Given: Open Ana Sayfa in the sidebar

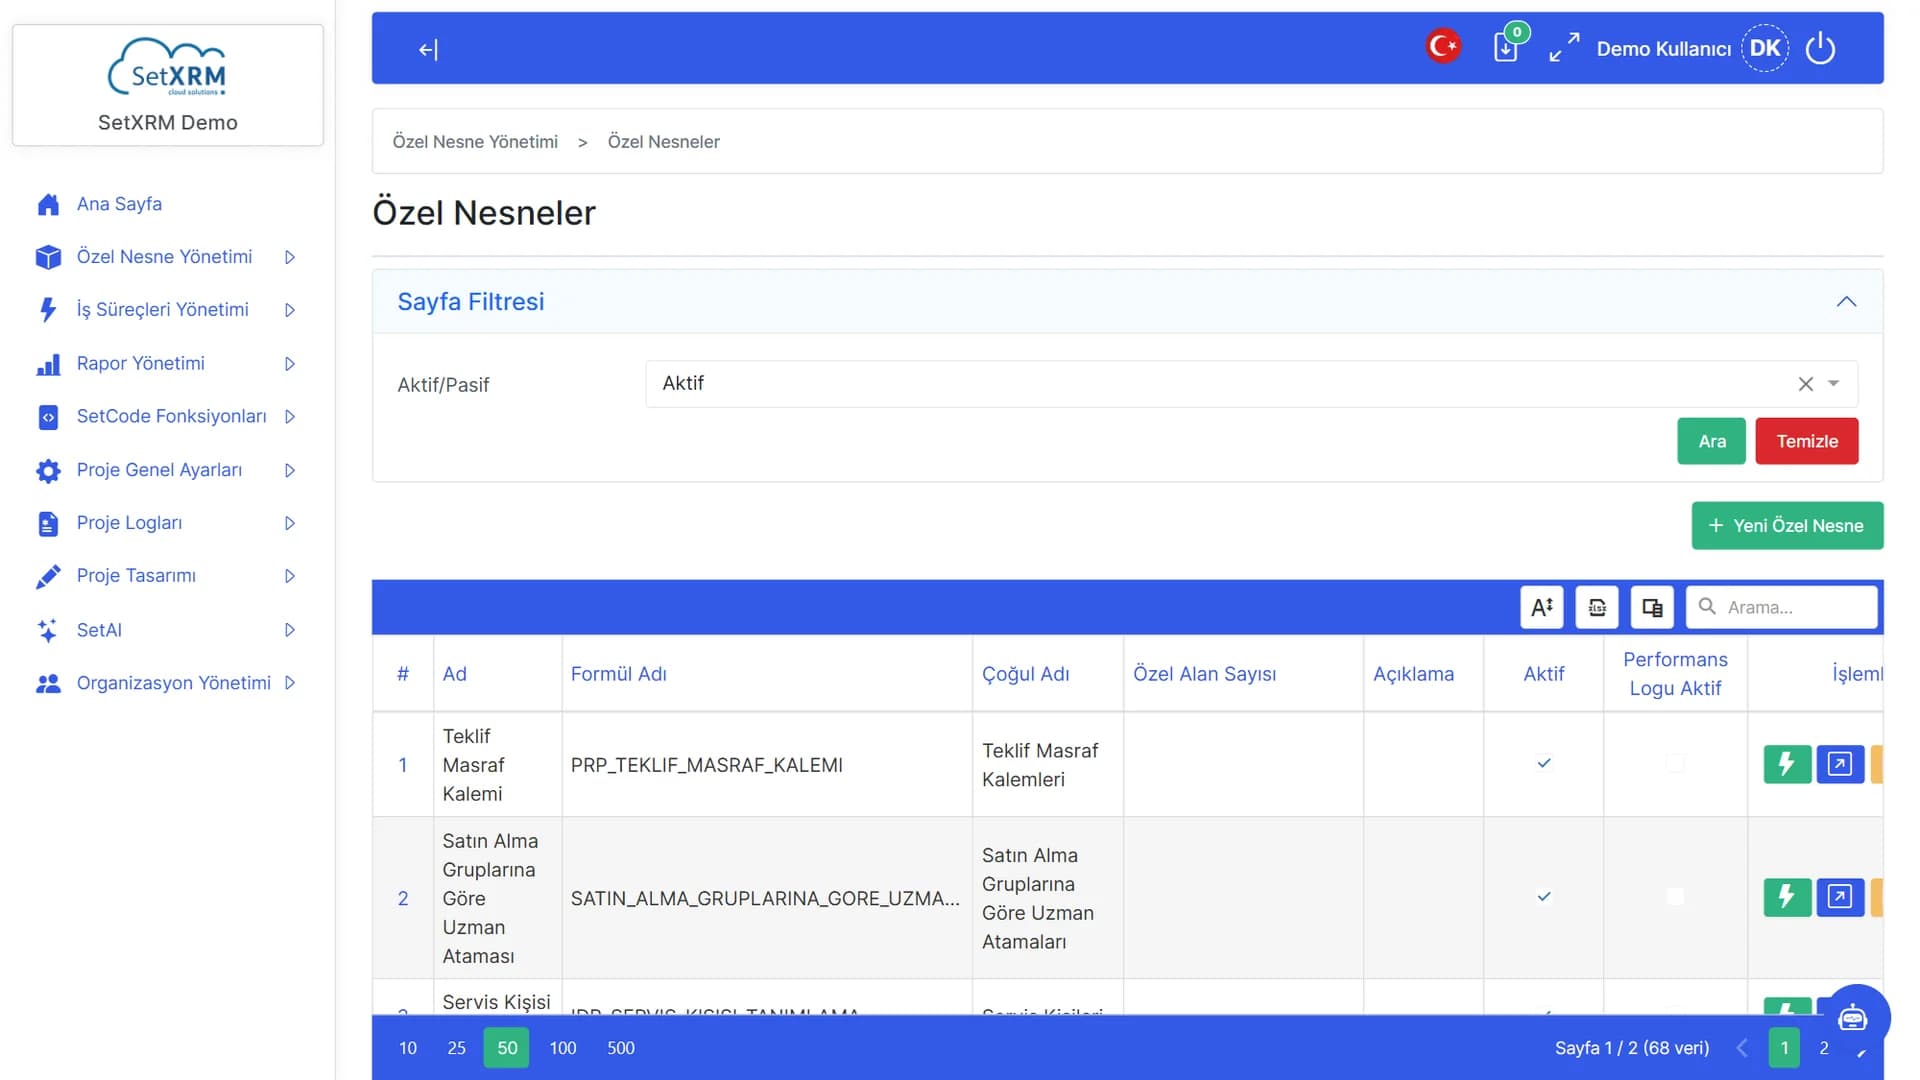Looking at the screenshot, I should (119, 204).
